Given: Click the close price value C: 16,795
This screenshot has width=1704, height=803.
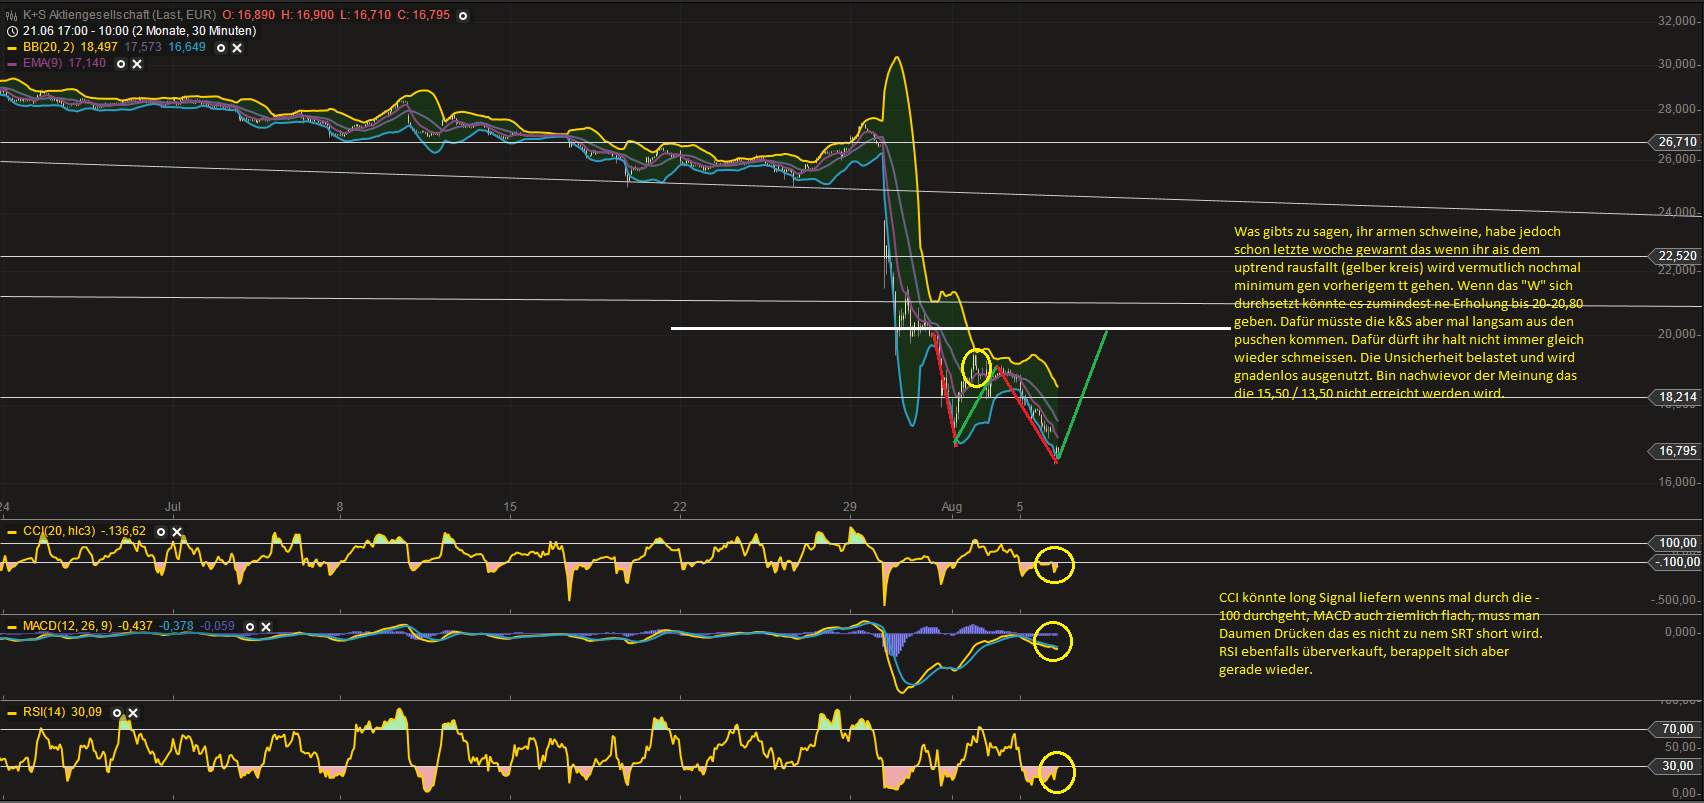Looking at the screenshot, I should click(424, 15).
